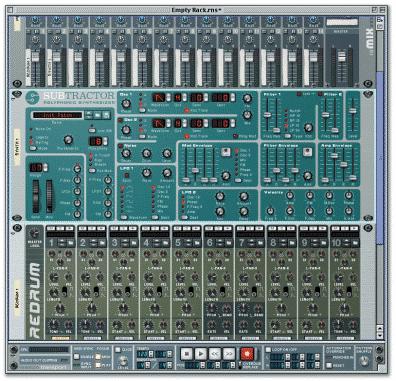Viewport: 396px width, 381px height.
Task: Step the Osc 1 waveform selector
Action: pyautogui.click(x=168, y=98)
